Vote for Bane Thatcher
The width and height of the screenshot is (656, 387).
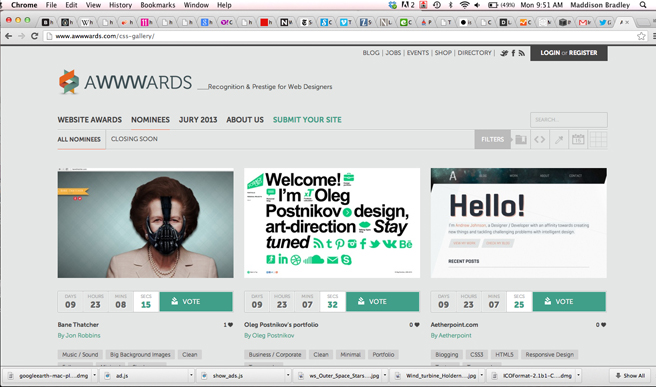point(196,302)
